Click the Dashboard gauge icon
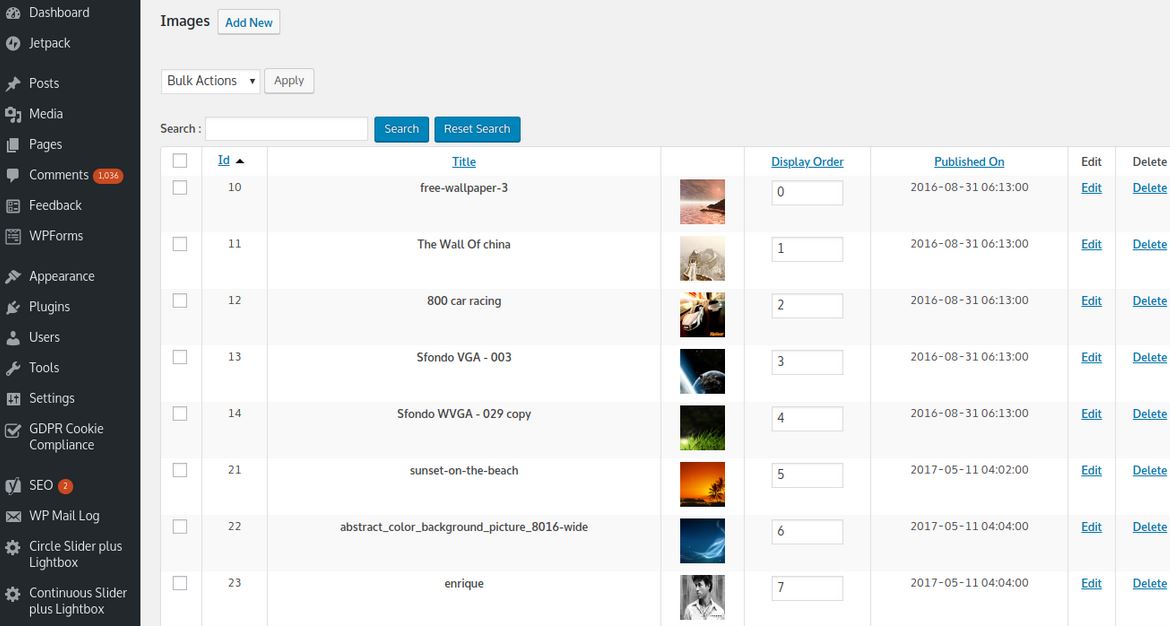The width and height of the screenshot is (1170, 626). click(13, 13)
